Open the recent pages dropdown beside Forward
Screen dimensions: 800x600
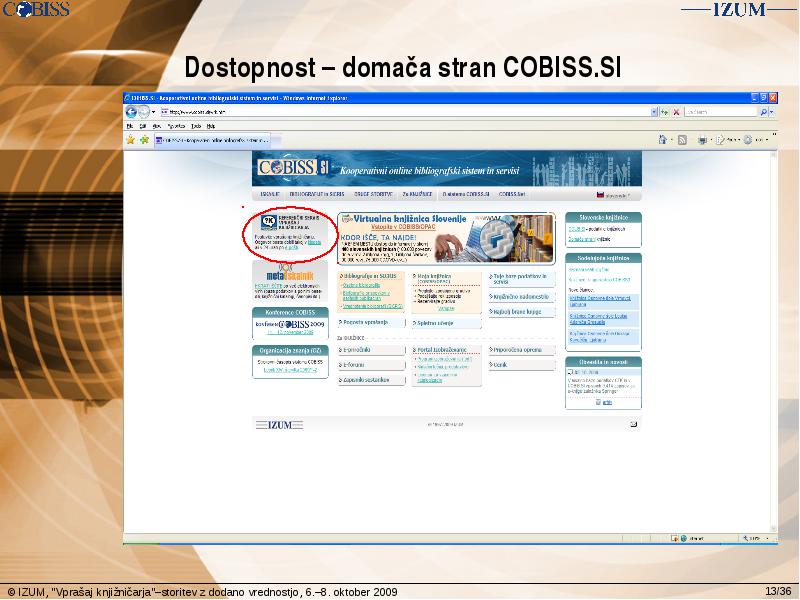(x=154, y=112)
